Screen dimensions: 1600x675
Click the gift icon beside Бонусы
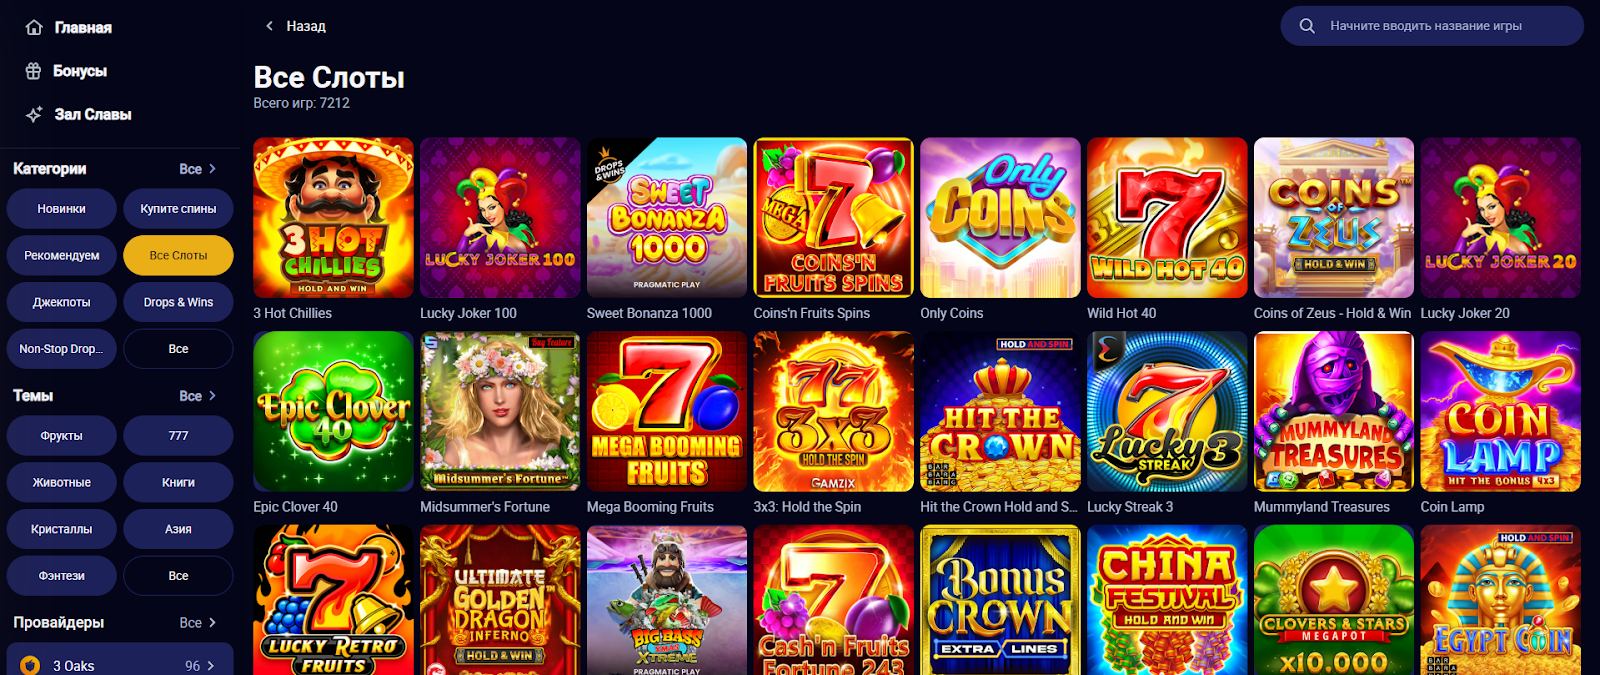coord(34,71)
